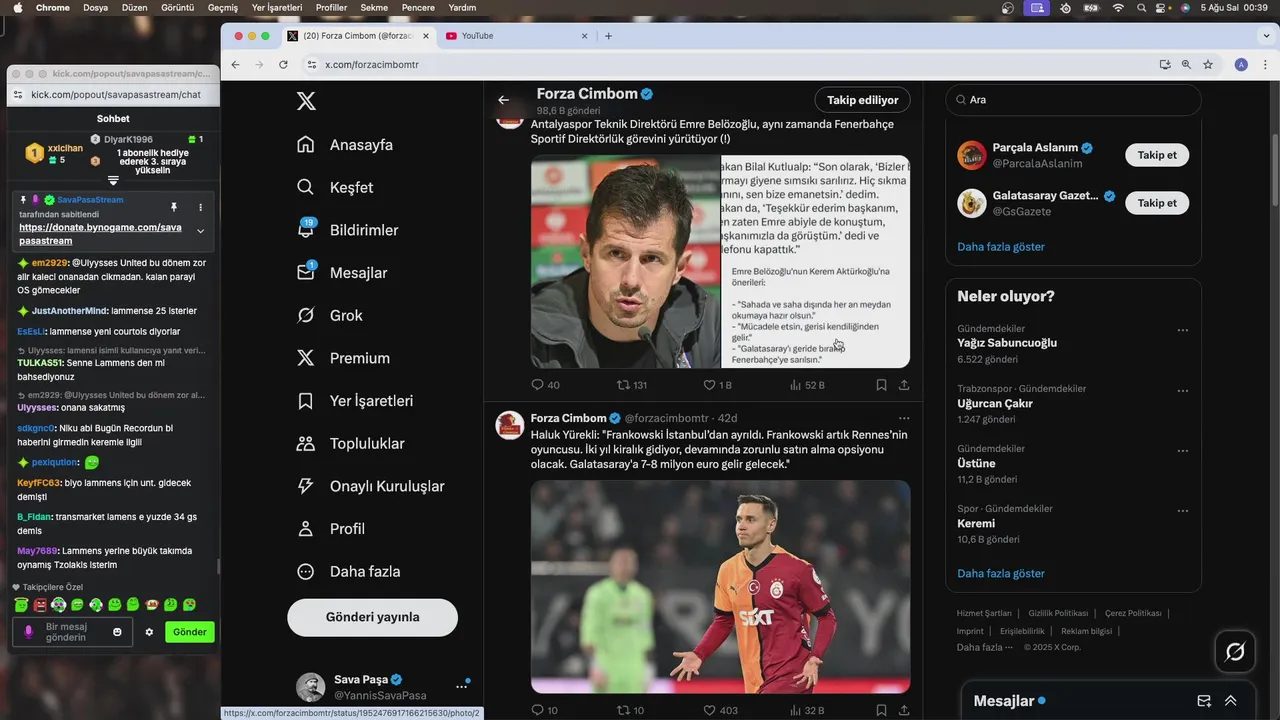Share the Emre Belözoğlu post

coord(904,385)
